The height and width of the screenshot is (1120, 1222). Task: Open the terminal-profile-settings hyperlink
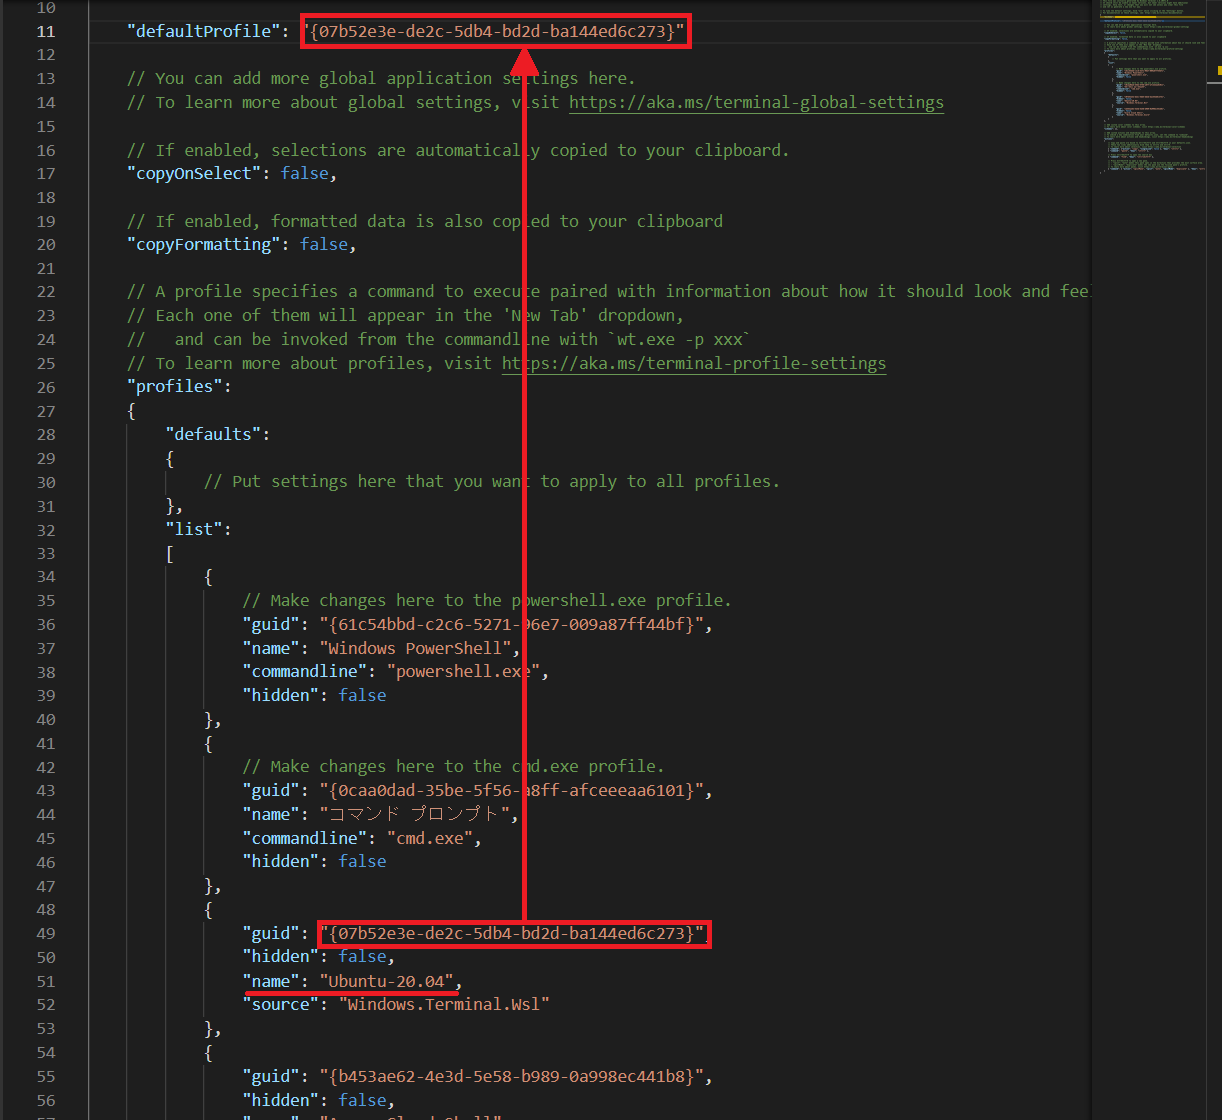(x=693, y=363)
